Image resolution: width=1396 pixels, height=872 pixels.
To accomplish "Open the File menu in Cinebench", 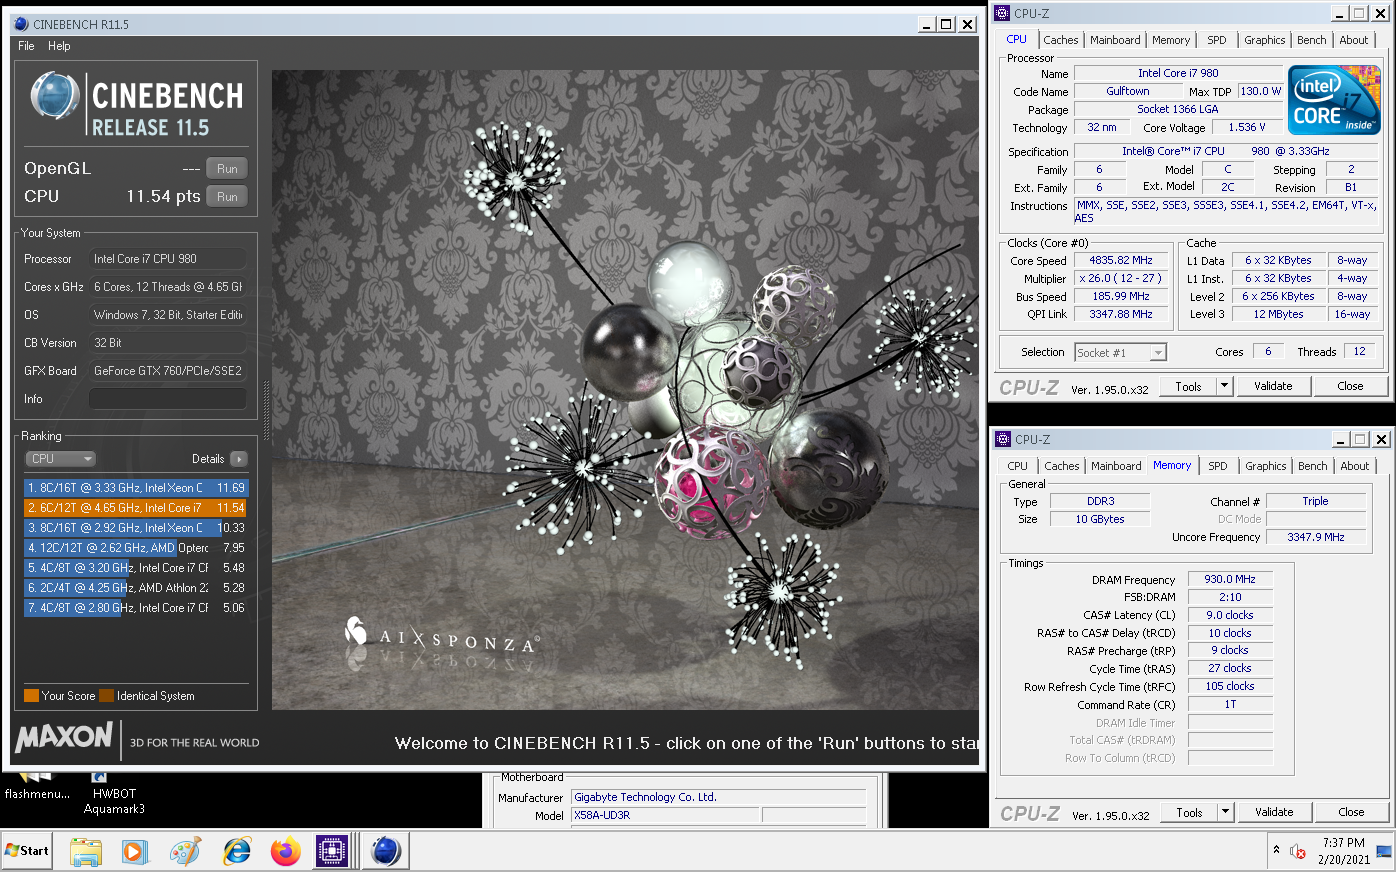I will pos(26,46).
